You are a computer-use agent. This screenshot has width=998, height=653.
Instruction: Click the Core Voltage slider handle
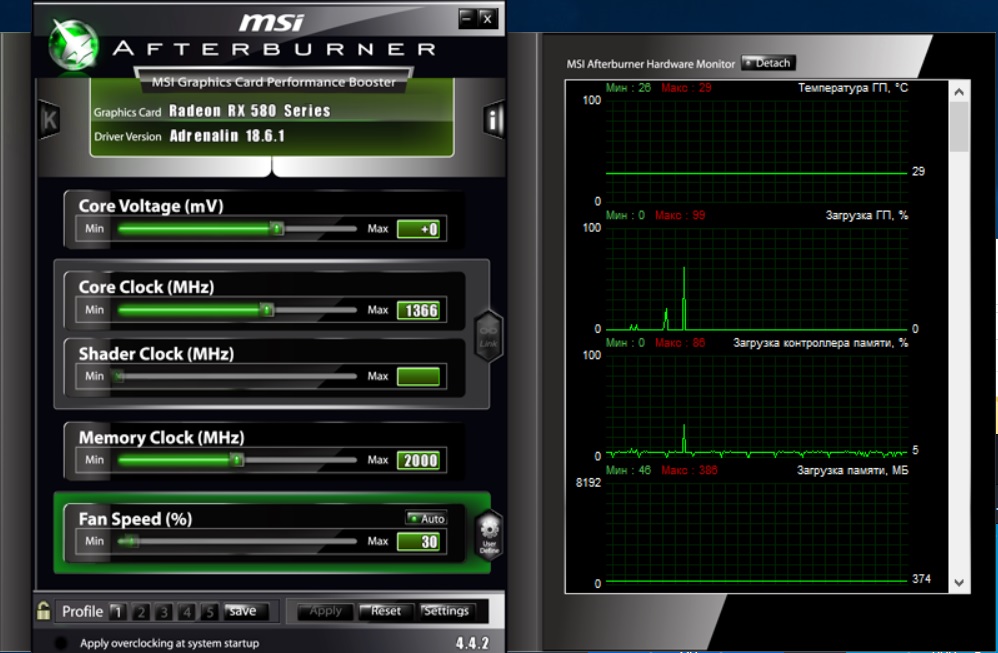pos(277,228)
